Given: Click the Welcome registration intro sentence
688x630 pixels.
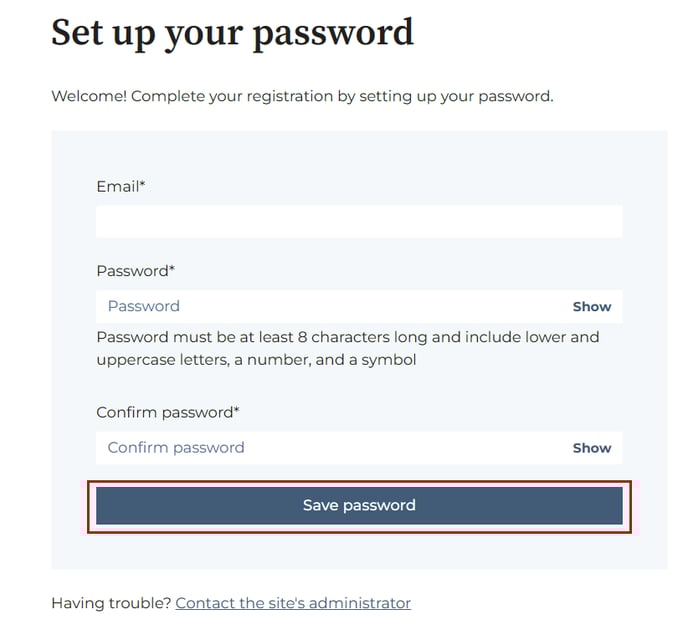Looking at the screenshot, I should [302, 96].
